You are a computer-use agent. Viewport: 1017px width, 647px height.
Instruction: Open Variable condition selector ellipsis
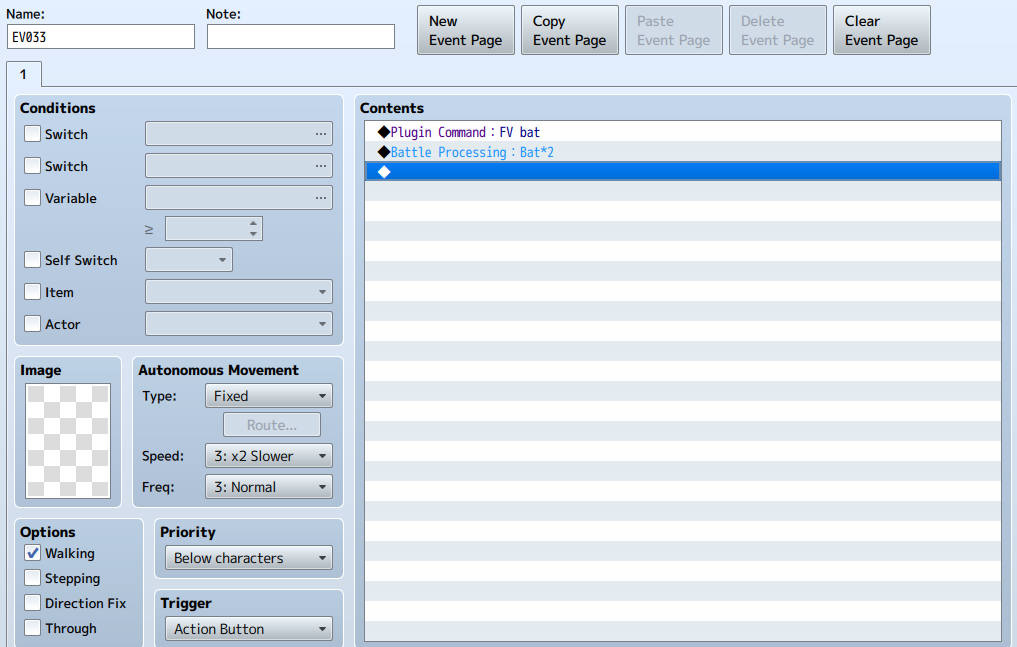[x=320, y=198]
